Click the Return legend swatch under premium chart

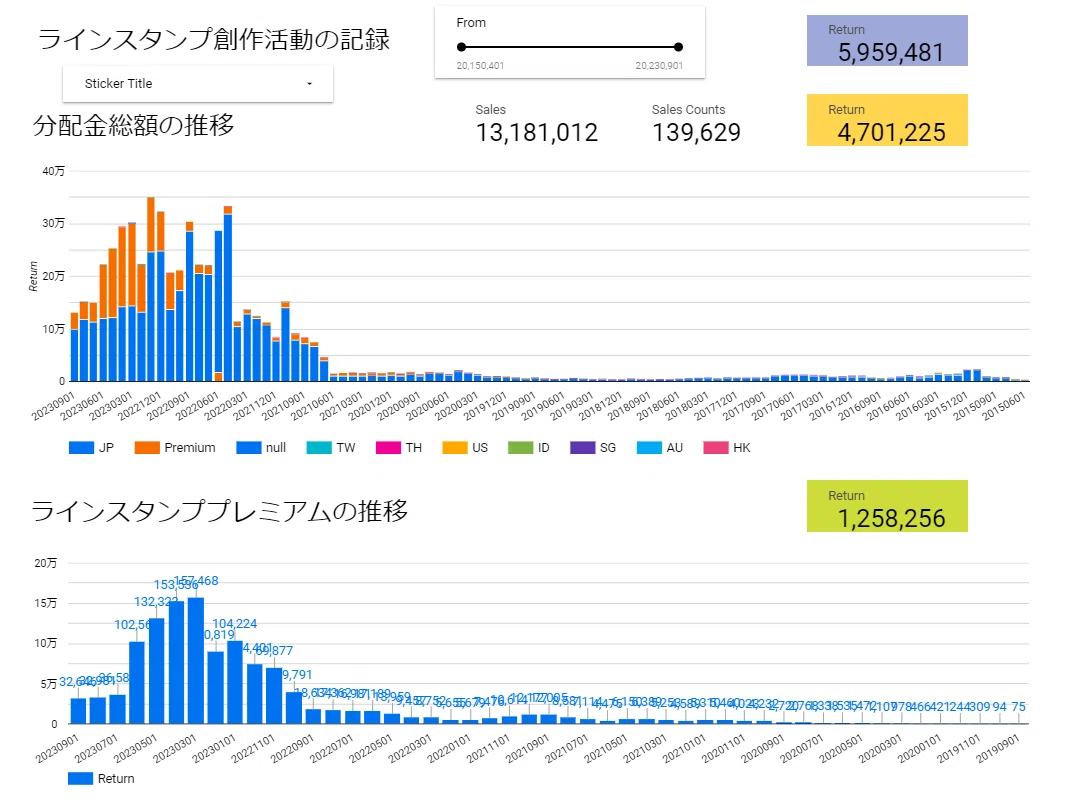coord(81,779)
